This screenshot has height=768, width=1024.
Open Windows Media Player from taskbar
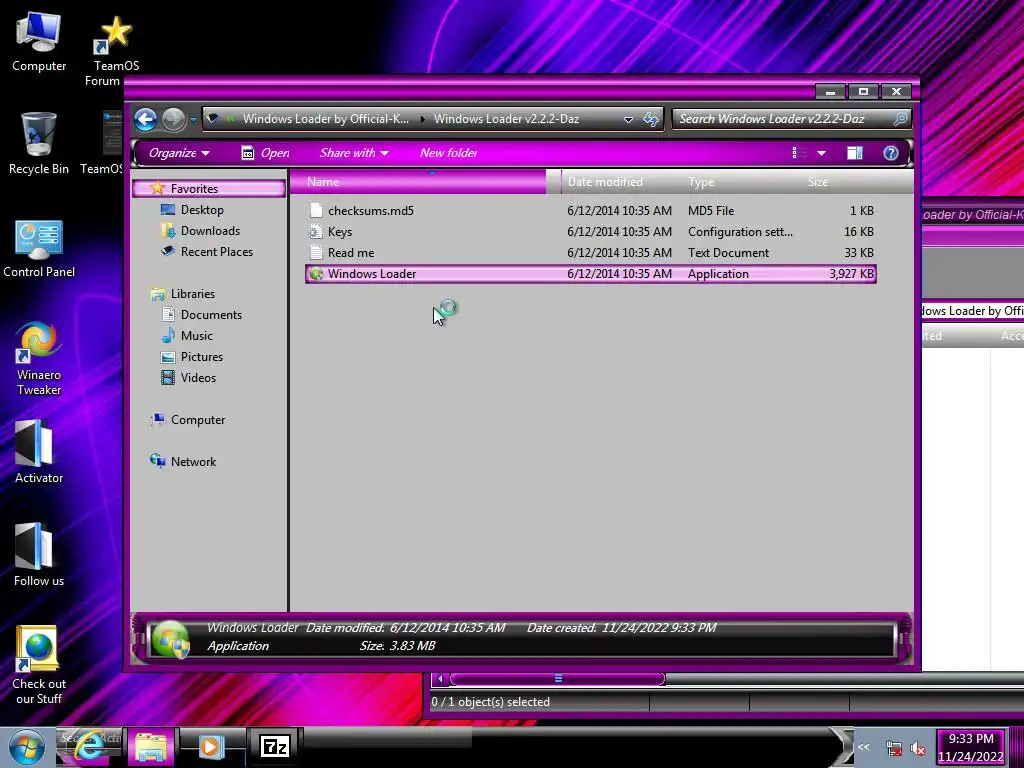210,746
